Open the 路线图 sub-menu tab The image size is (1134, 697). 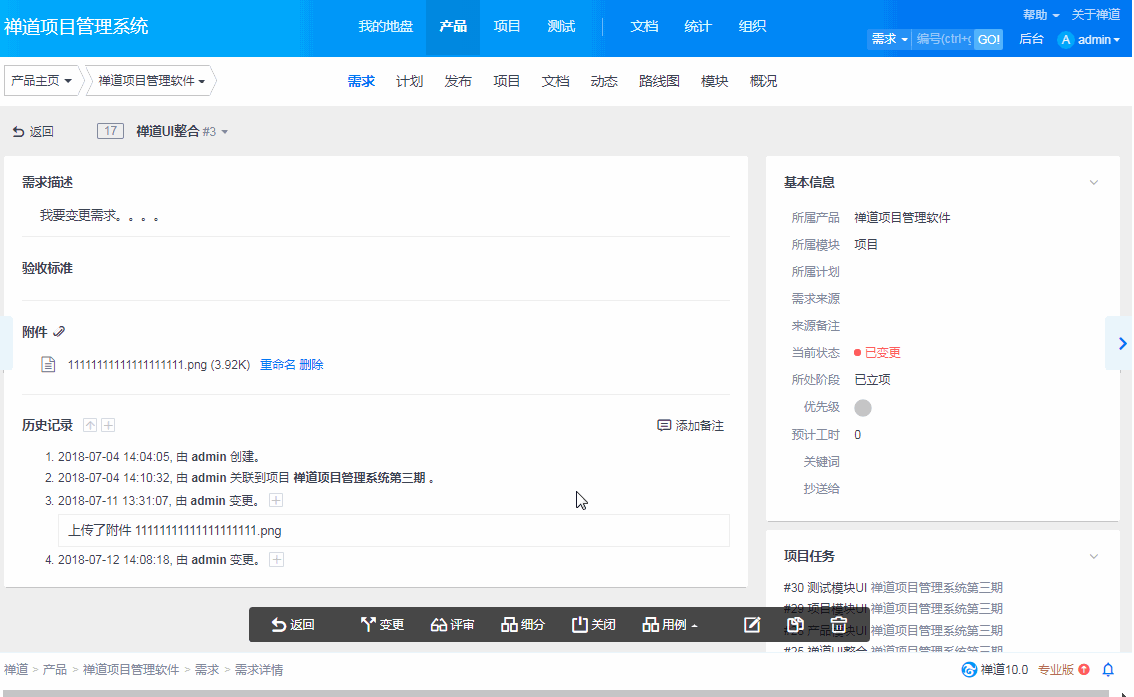659,81
